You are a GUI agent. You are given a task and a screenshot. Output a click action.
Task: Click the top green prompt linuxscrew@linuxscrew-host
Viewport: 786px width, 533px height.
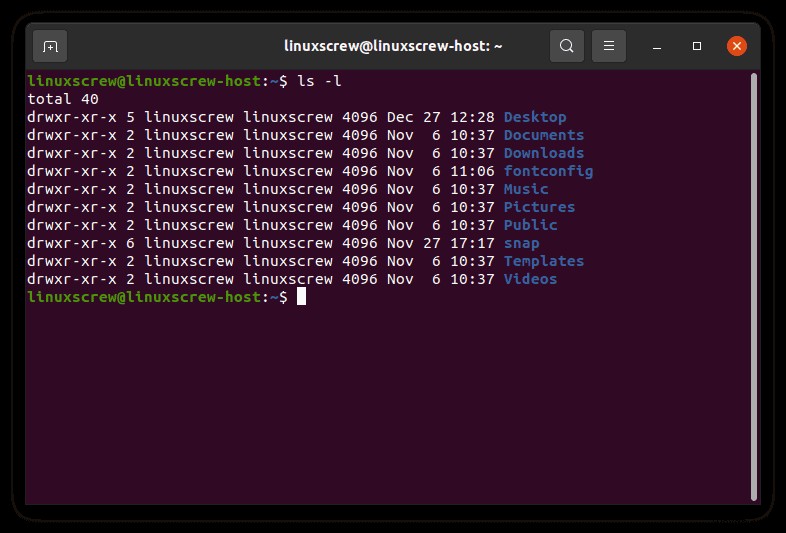[x=144, y=81]
